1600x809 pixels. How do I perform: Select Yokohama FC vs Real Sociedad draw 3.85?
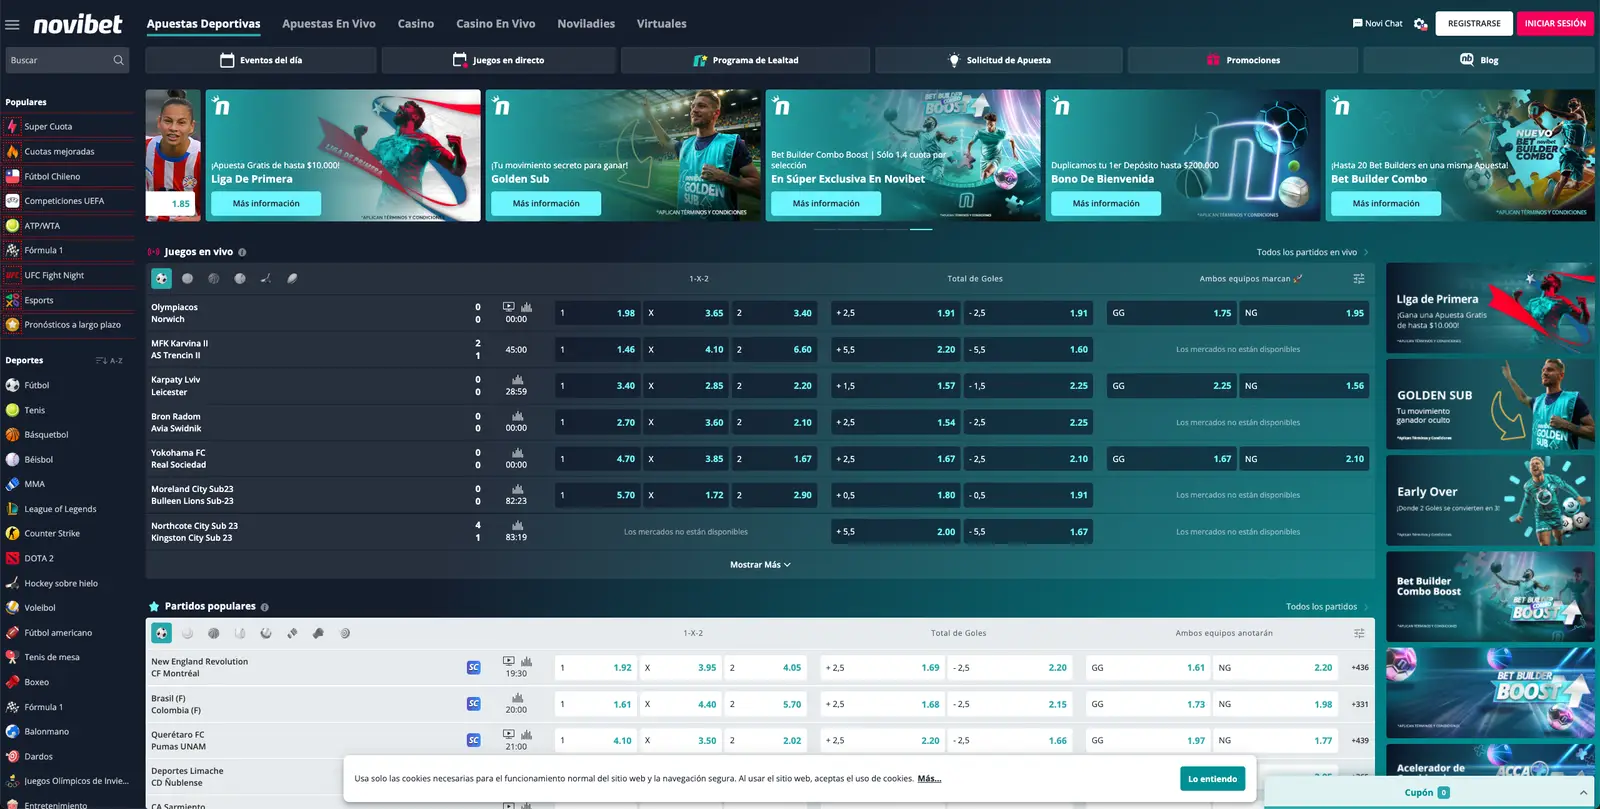coord(685,459)
